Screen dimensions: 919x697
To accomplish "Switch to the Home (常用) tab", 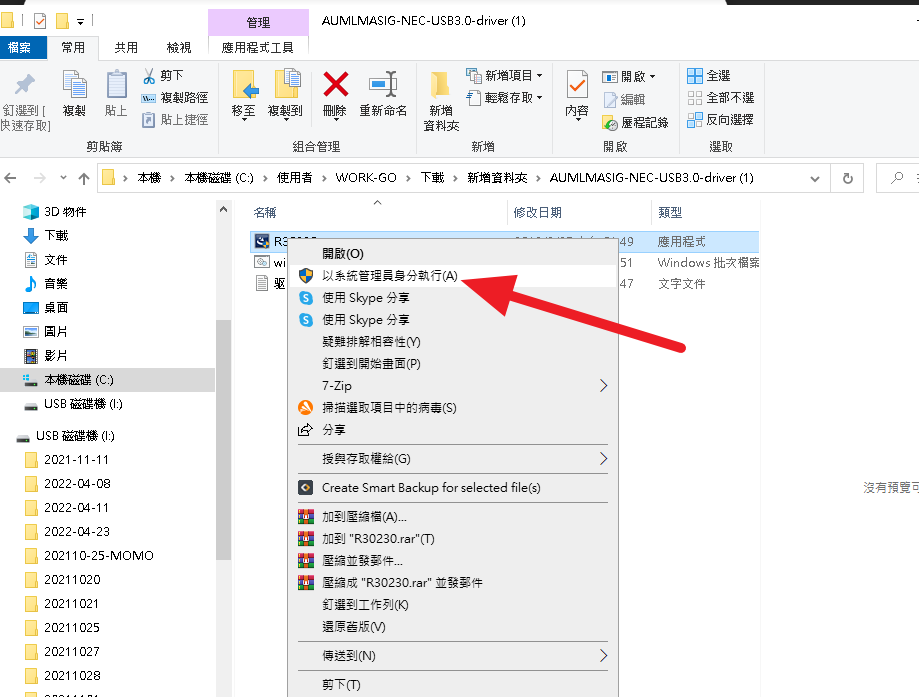I will point(73,47).
